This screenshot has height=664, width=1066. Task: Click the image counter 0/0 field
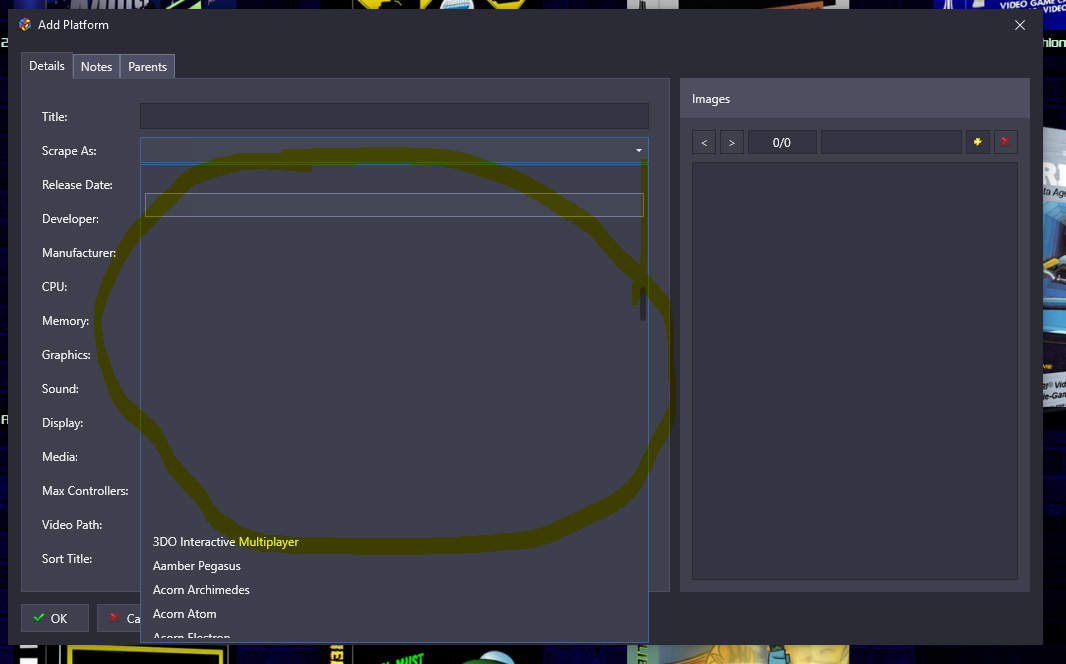tap(782, 143)
